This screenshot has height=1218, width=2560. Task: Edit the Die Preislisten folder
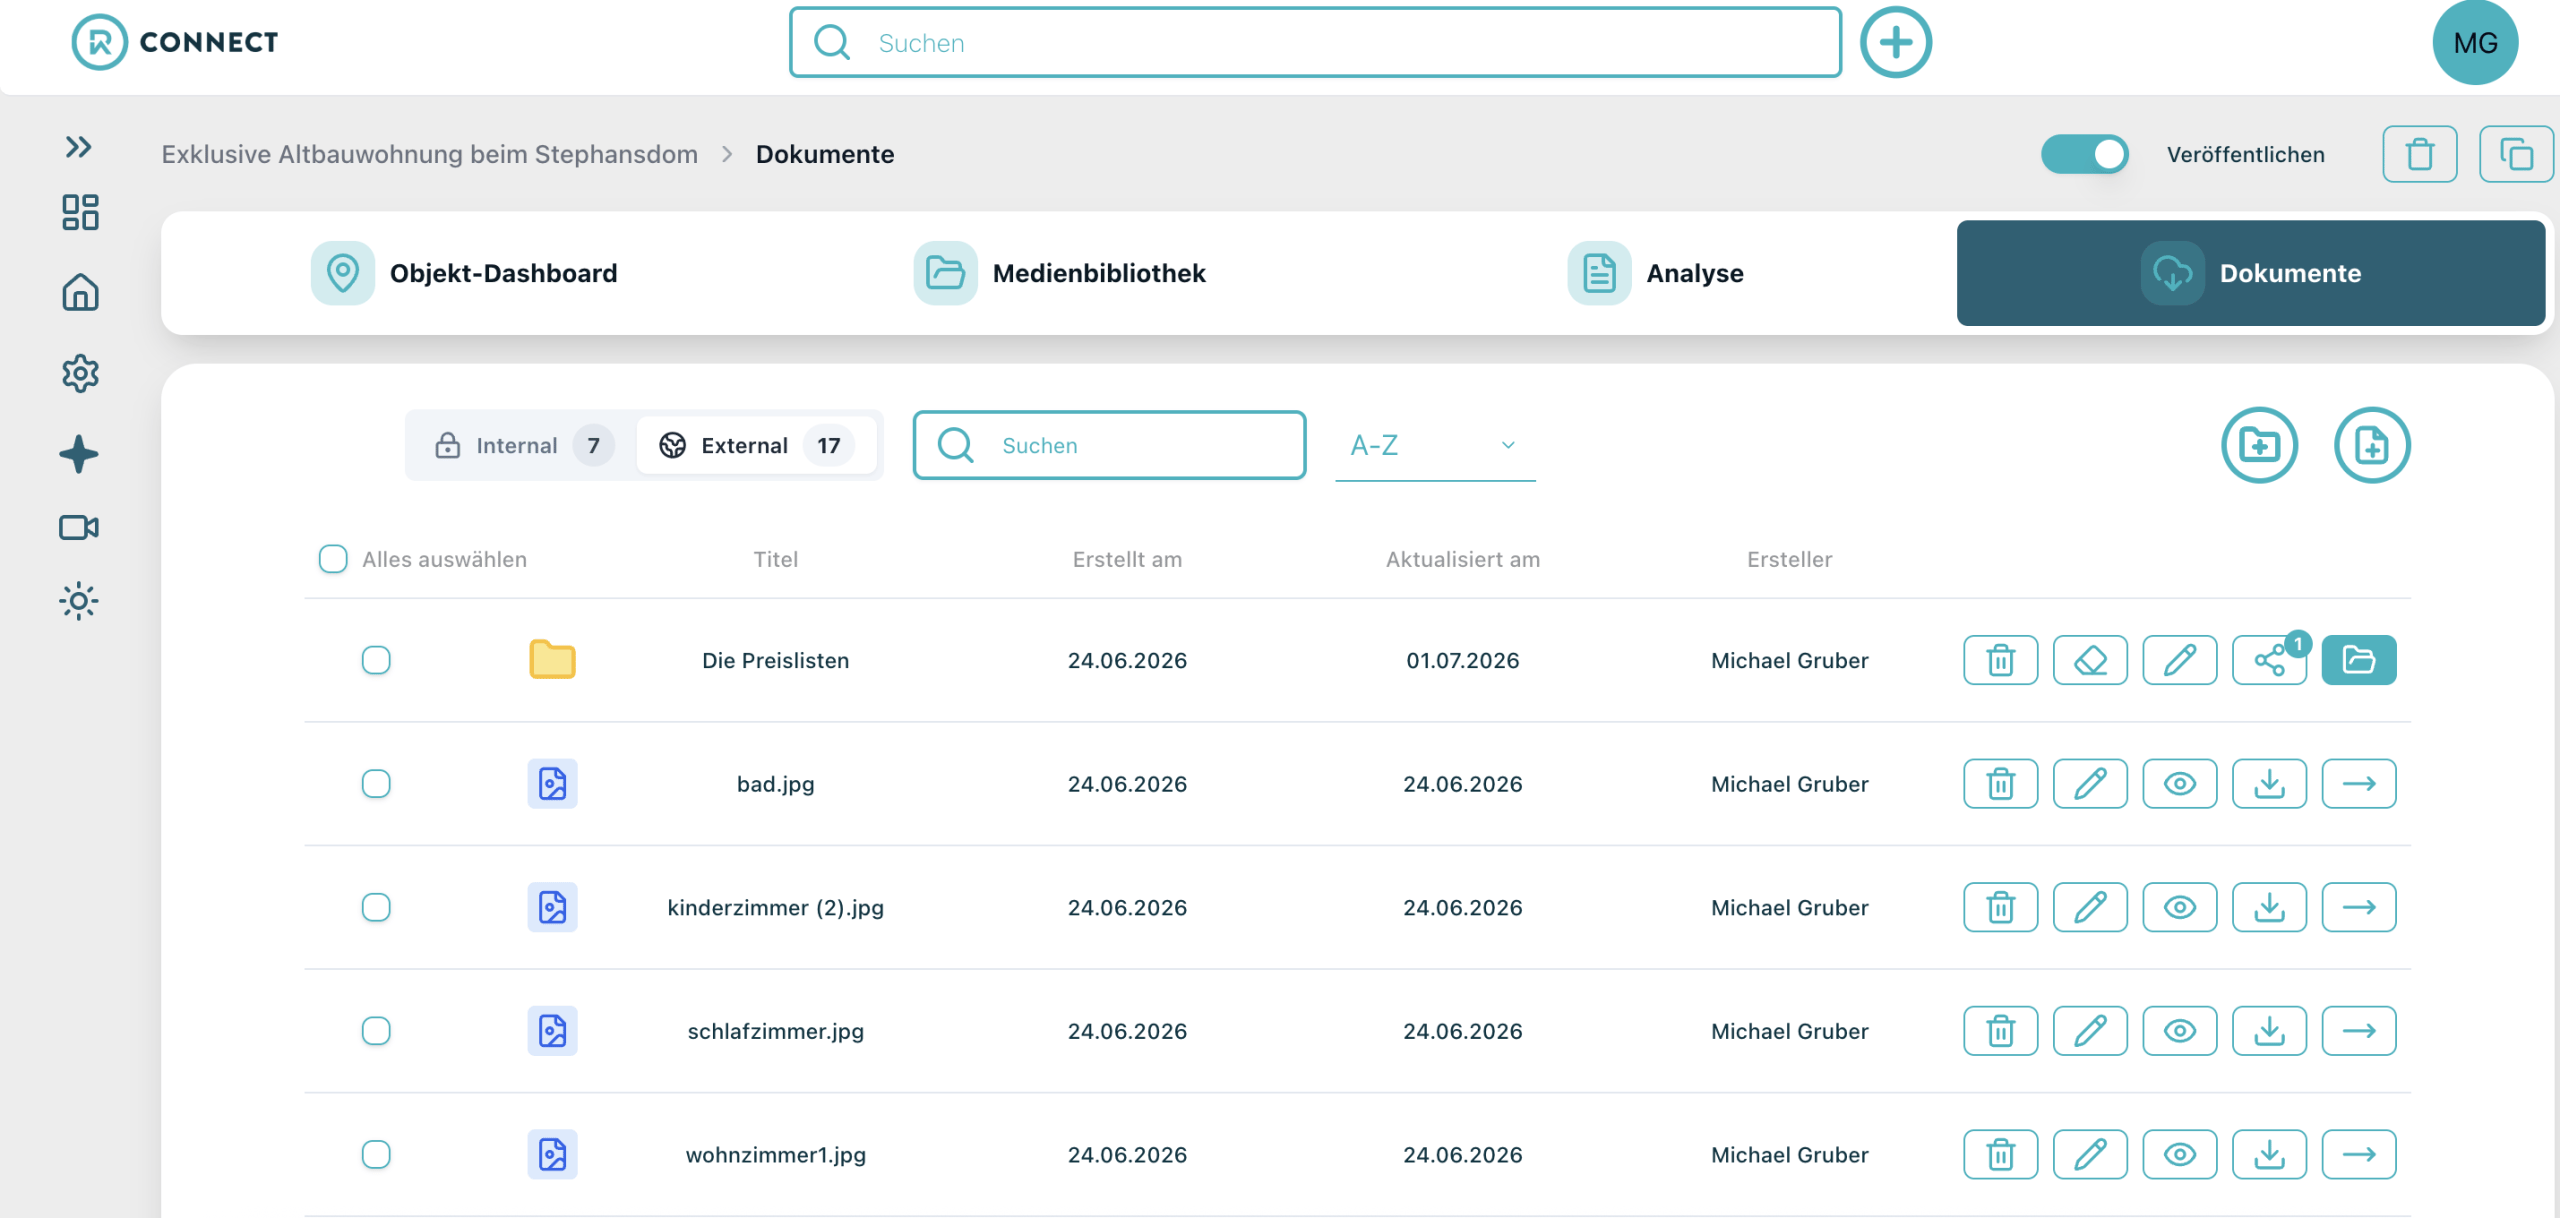coord(2179,660)
